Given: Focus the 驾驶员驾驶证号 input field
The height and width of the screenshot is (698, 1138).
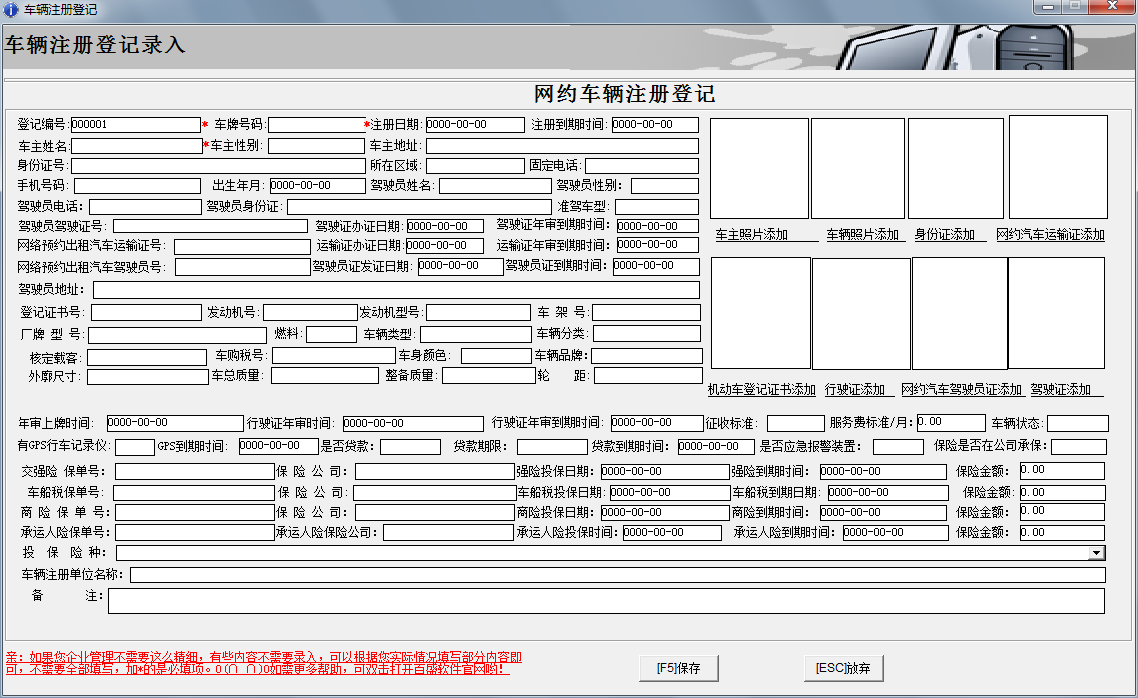Looking at the screenshot, I should point(210,226).
